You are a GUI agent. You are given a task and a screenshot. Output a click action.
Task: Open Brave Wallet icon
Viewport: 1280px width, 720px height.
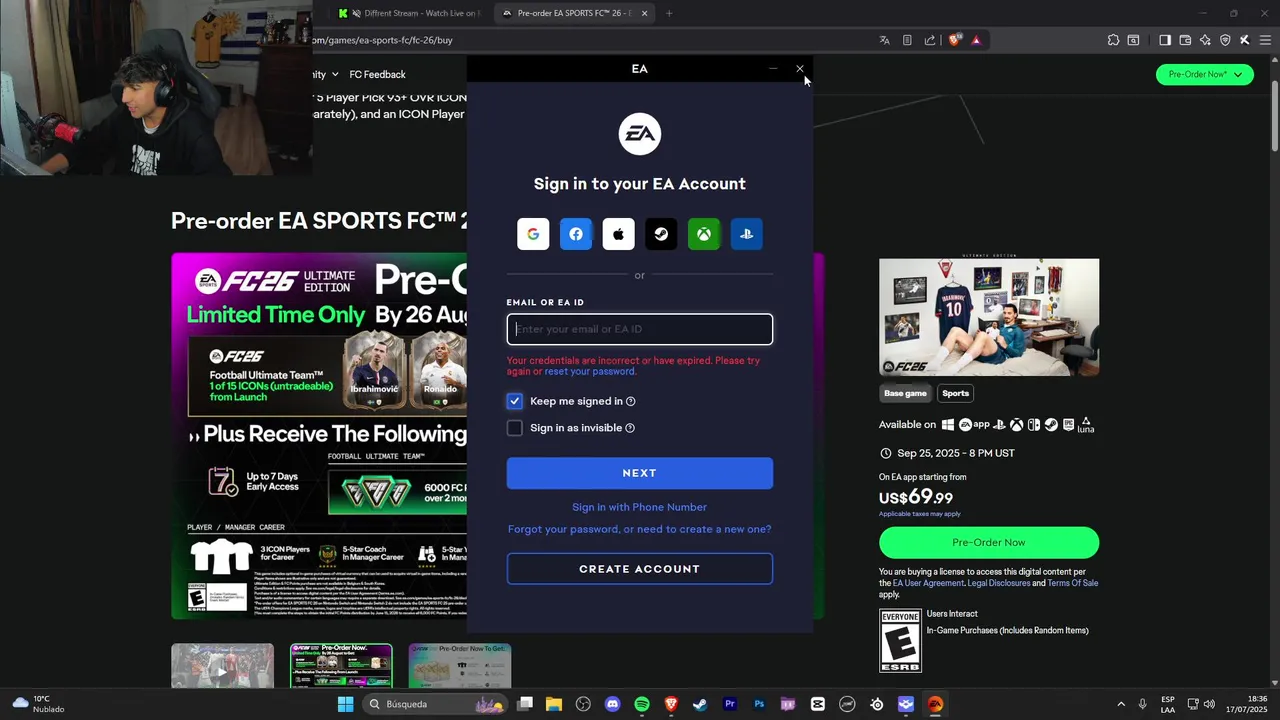[1185, 40]
